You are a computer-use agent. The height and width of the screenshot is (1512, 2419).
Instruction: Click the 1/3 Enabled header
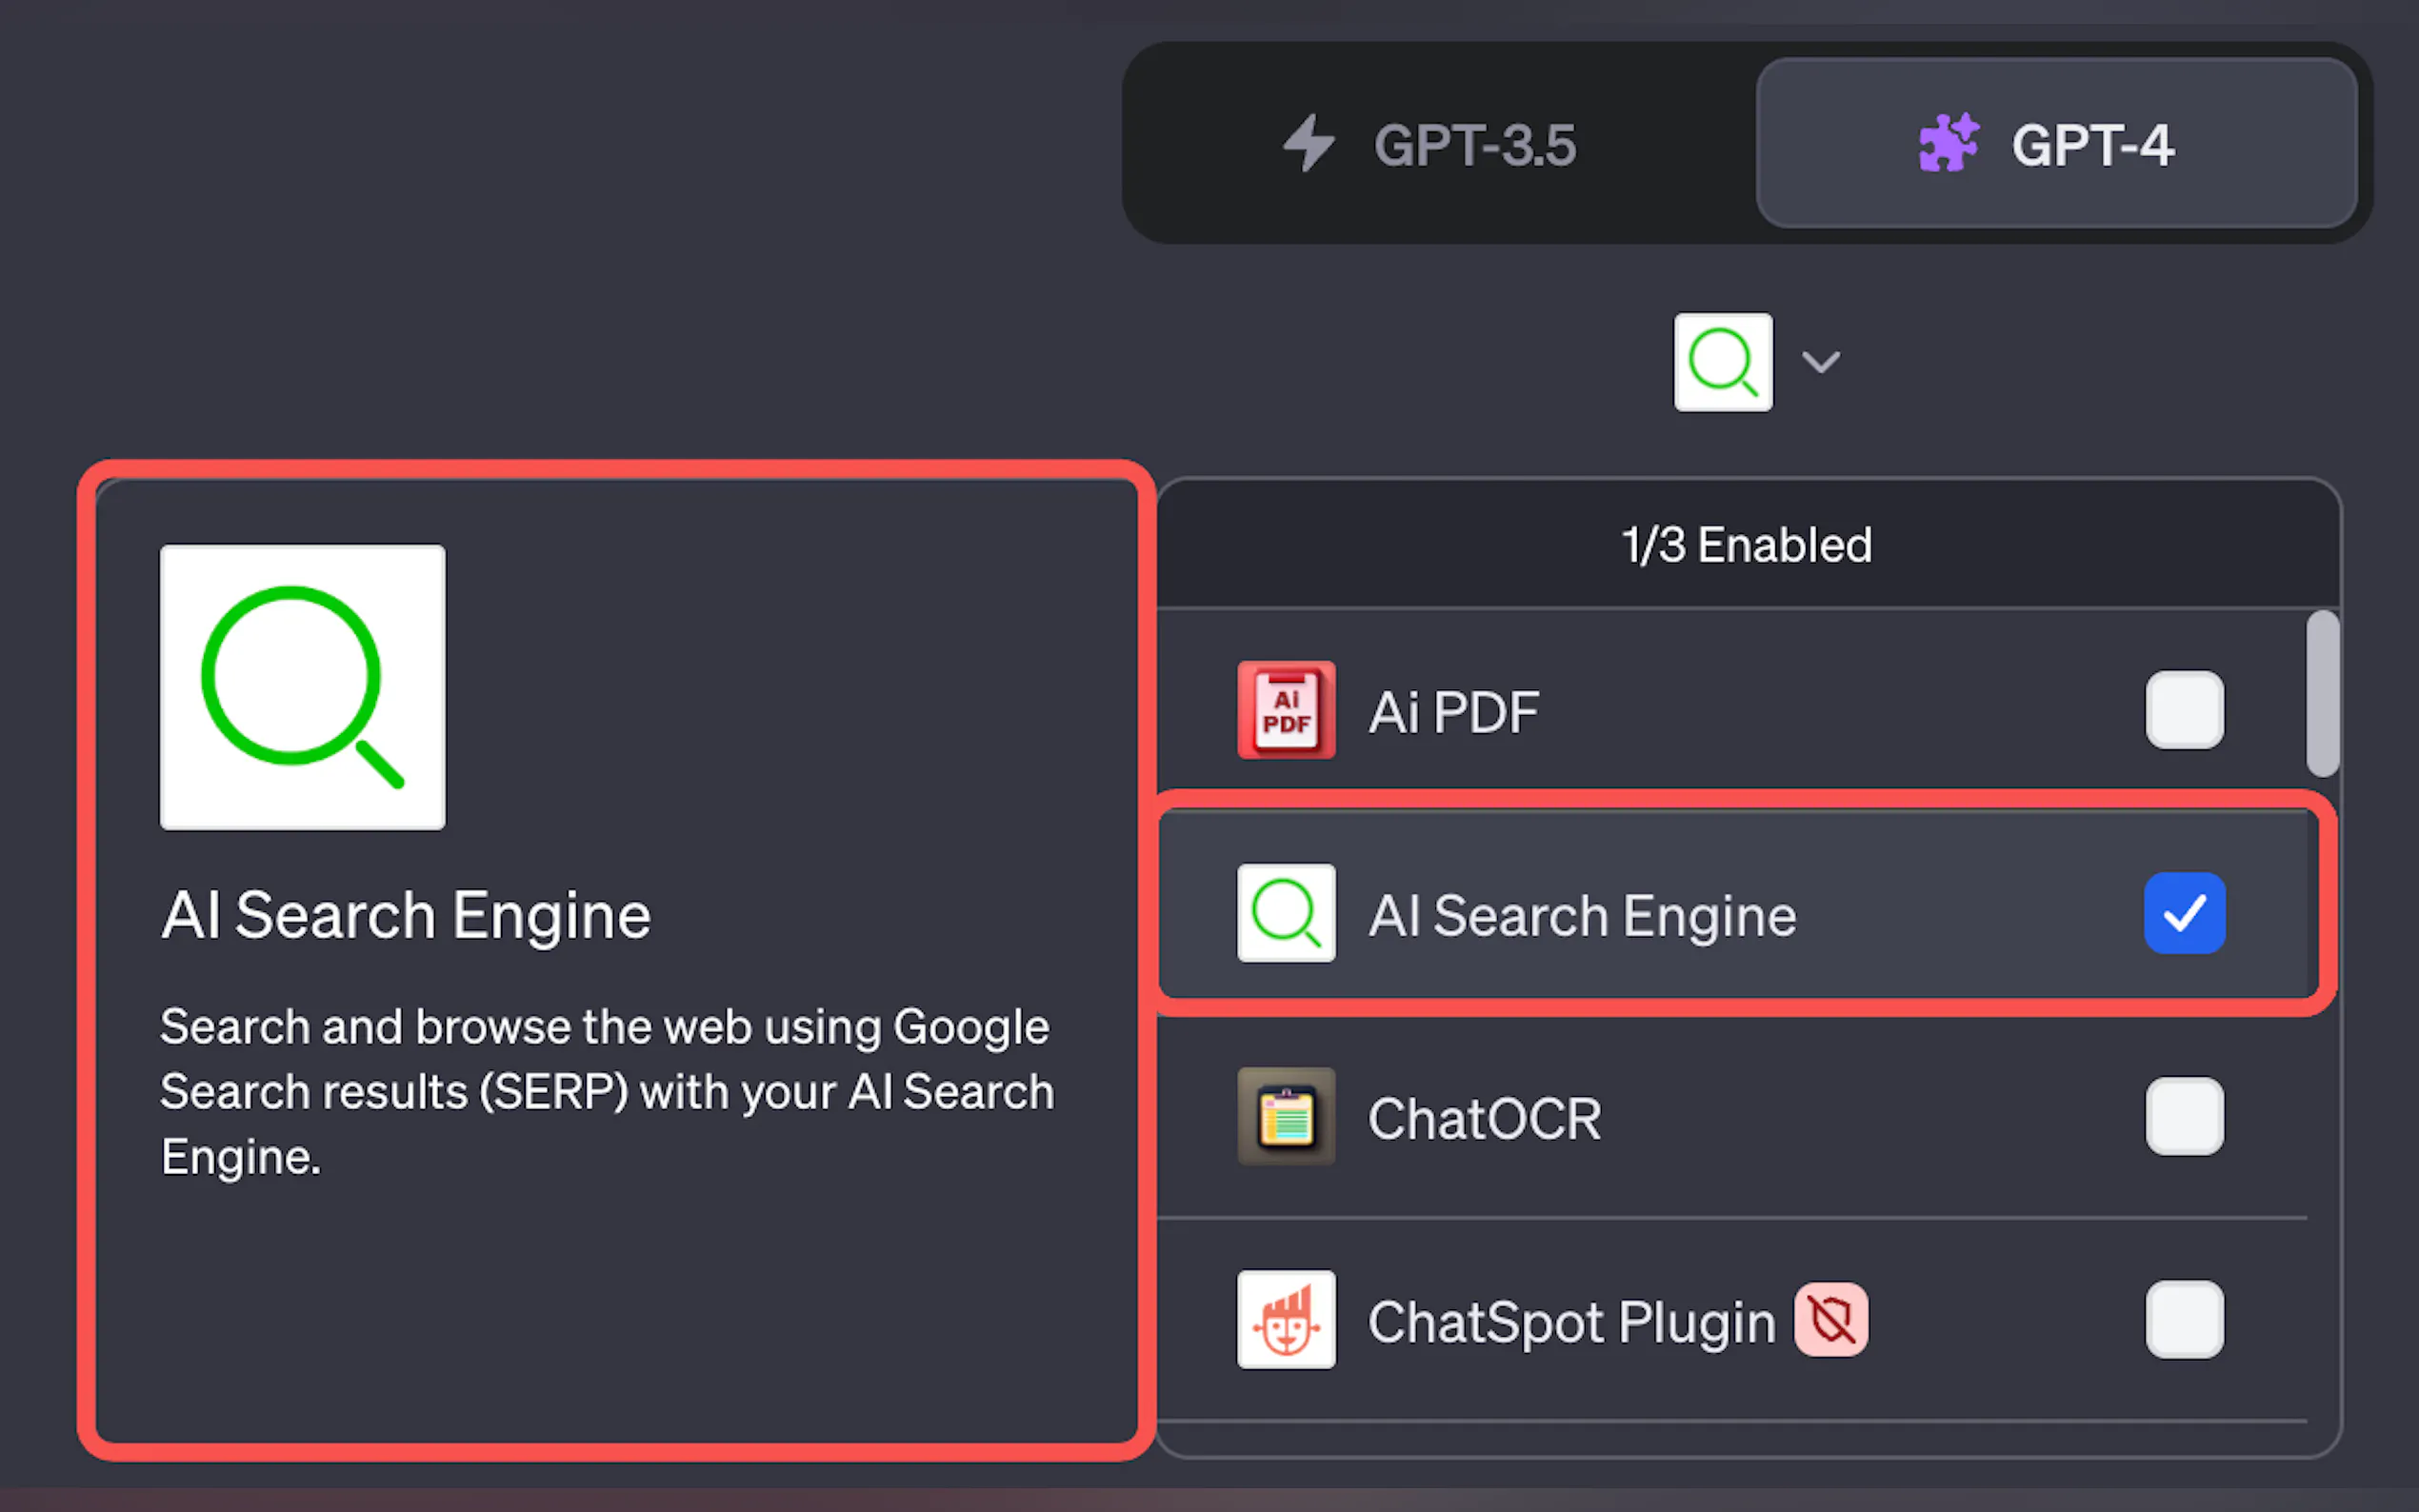click(x=1746, y=545)
